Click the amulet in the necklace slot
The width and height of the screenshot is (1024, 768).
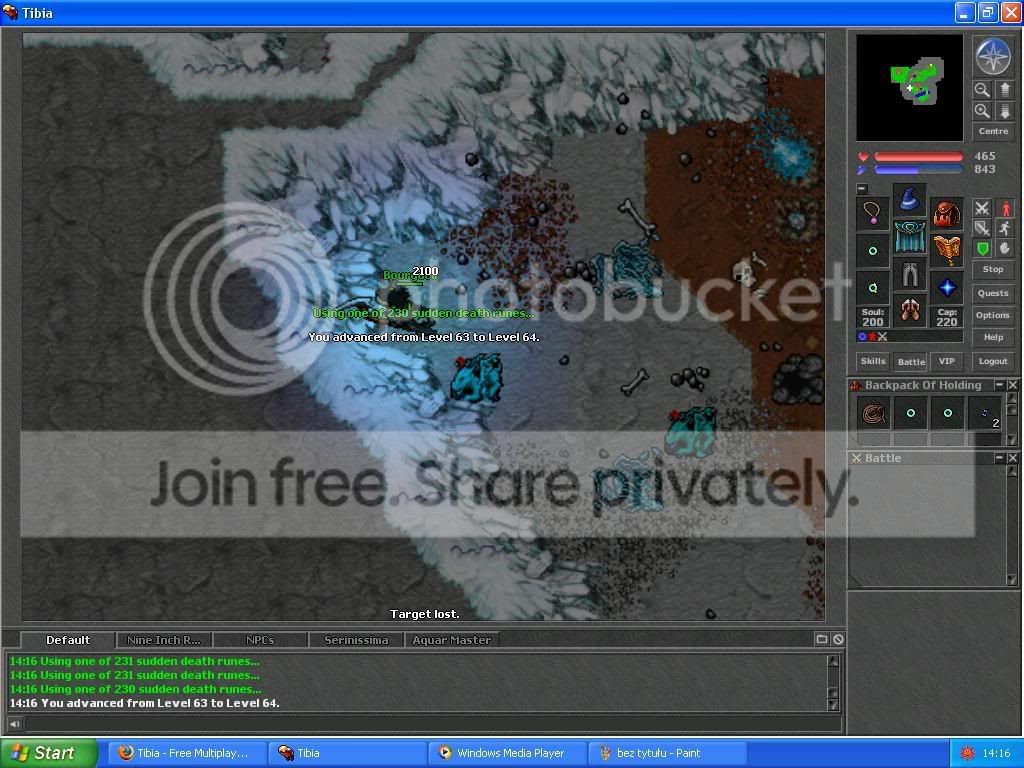click(x=872, y=214)
